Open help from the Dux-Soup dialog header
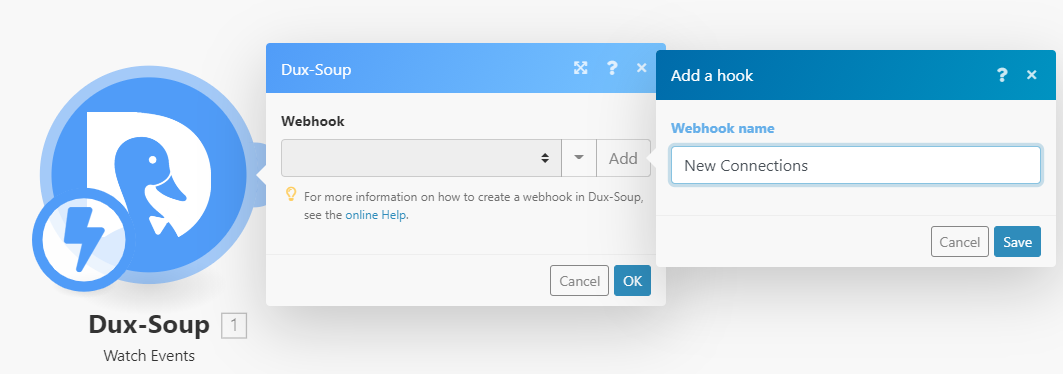 click(x=612, y=68)
